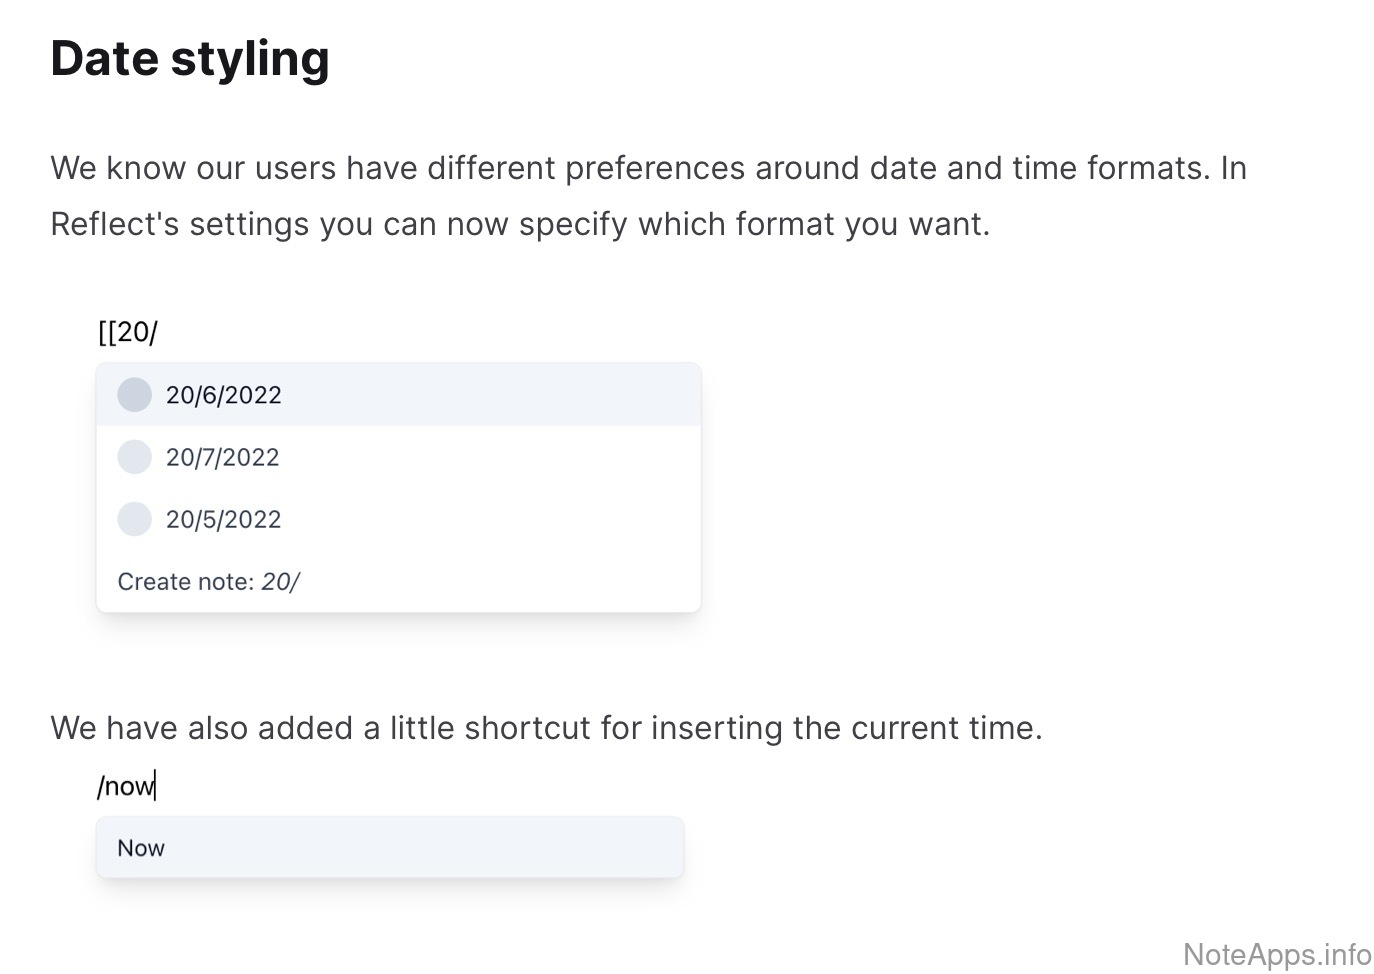Select the 20/6/2022 date suggestion
Screen dimensions: 1374x974
pos(224,395)
